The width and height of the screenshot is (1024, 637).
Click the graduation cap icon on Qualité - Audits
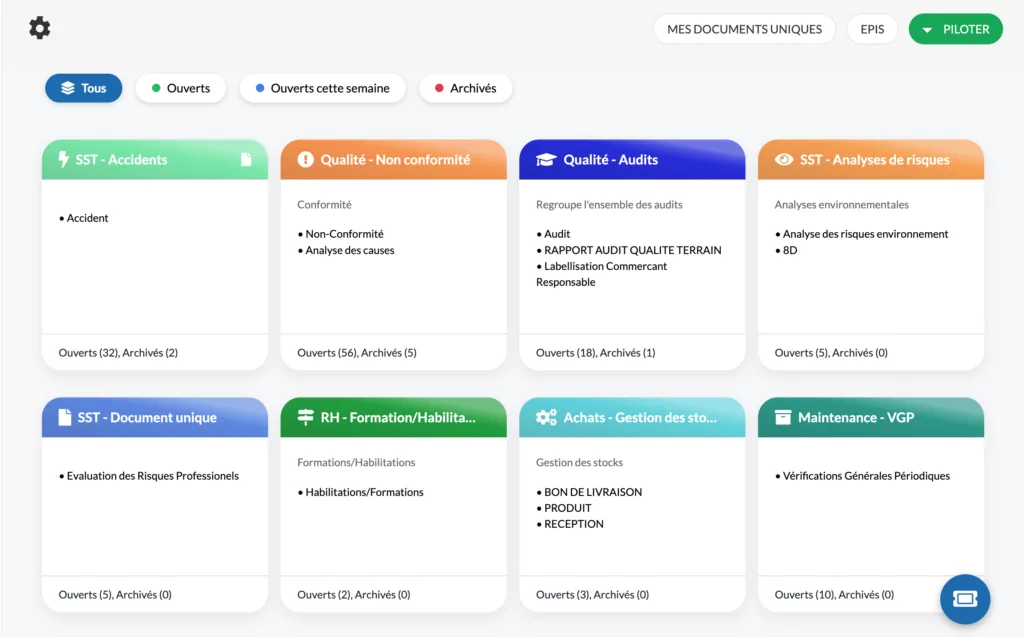point(545,160)
